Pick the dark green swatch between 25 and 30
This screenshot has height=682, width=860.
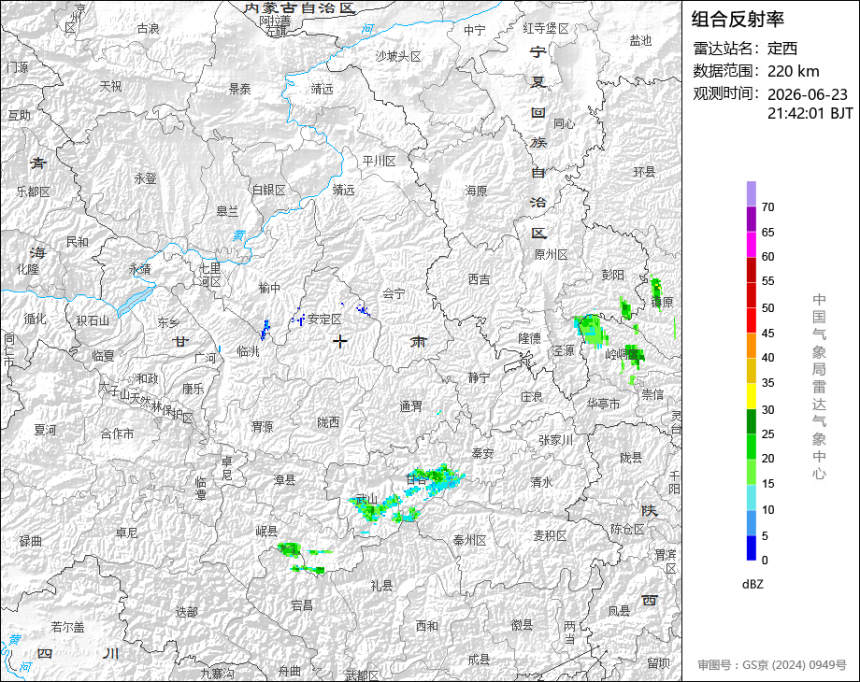tap(751, 421)
